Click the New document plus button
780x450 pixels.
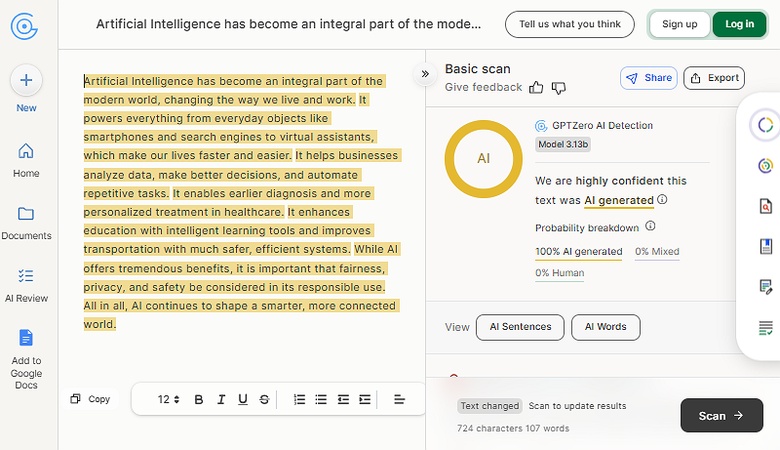point(26,80)
